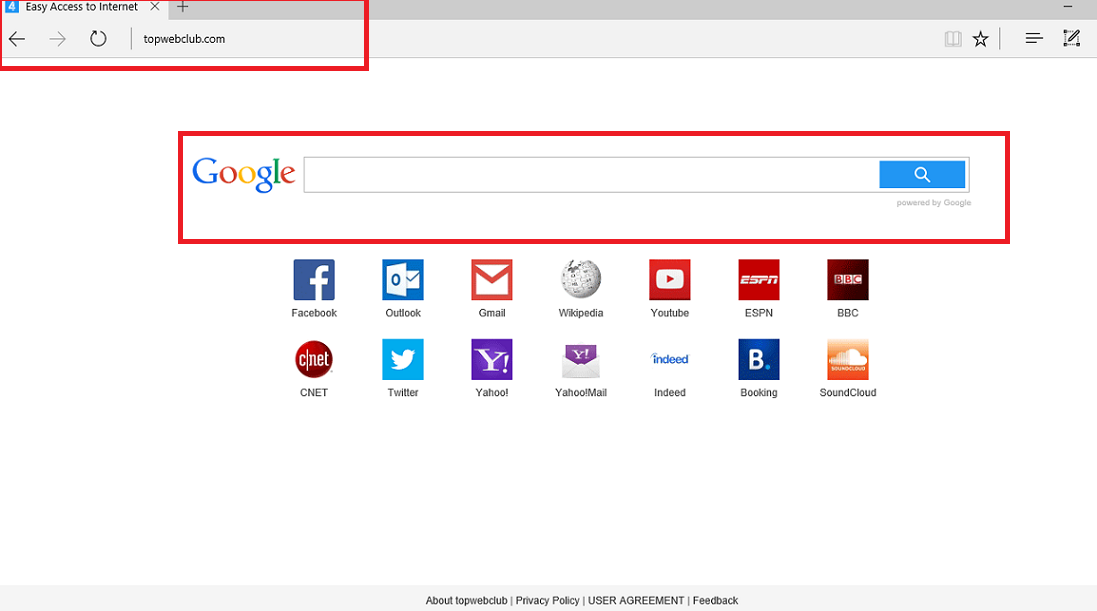Click the CNET text label
Image resolution: width=1097 pixels, height=611 pixels.
(313, 393)
